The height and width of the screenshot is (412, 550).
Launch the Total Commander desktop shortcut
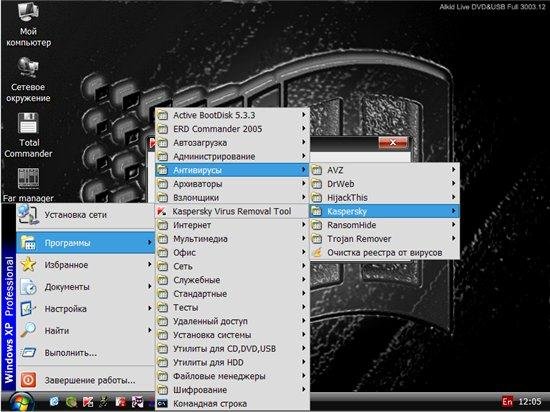coord(28,135)
